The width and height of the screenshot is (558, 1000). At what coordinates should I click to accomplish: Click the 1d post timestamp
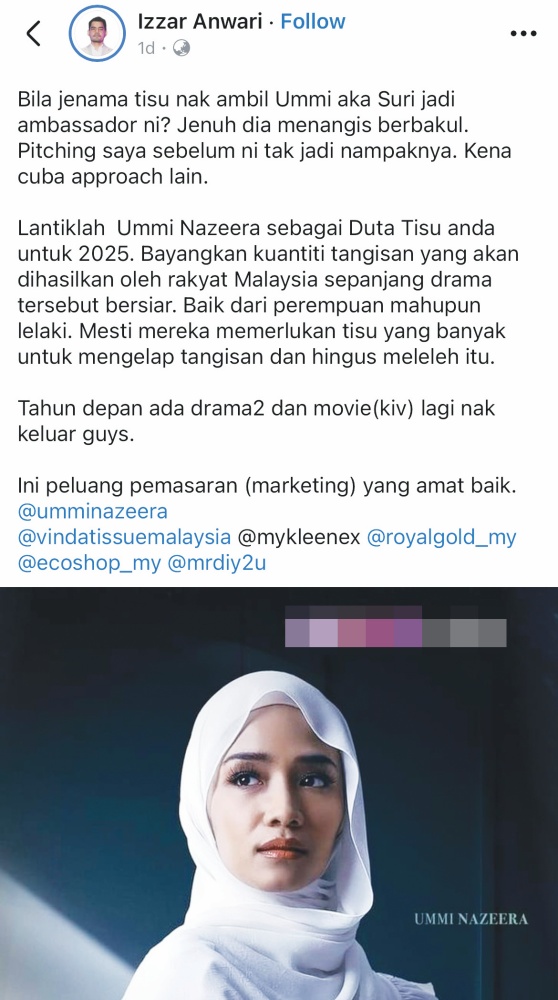146,48
